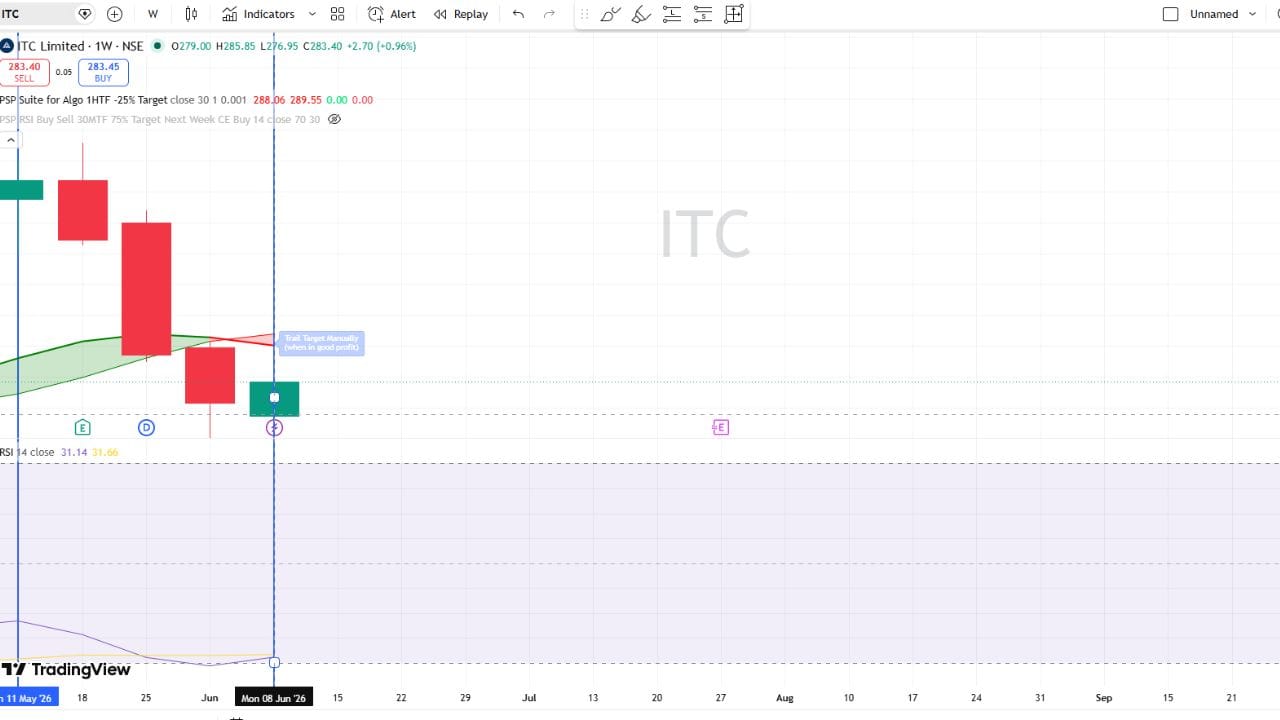This screenshot has width=1280, height=720.
Task: Open the W weekly timeframe selector
Action: (x=153, y=14)
